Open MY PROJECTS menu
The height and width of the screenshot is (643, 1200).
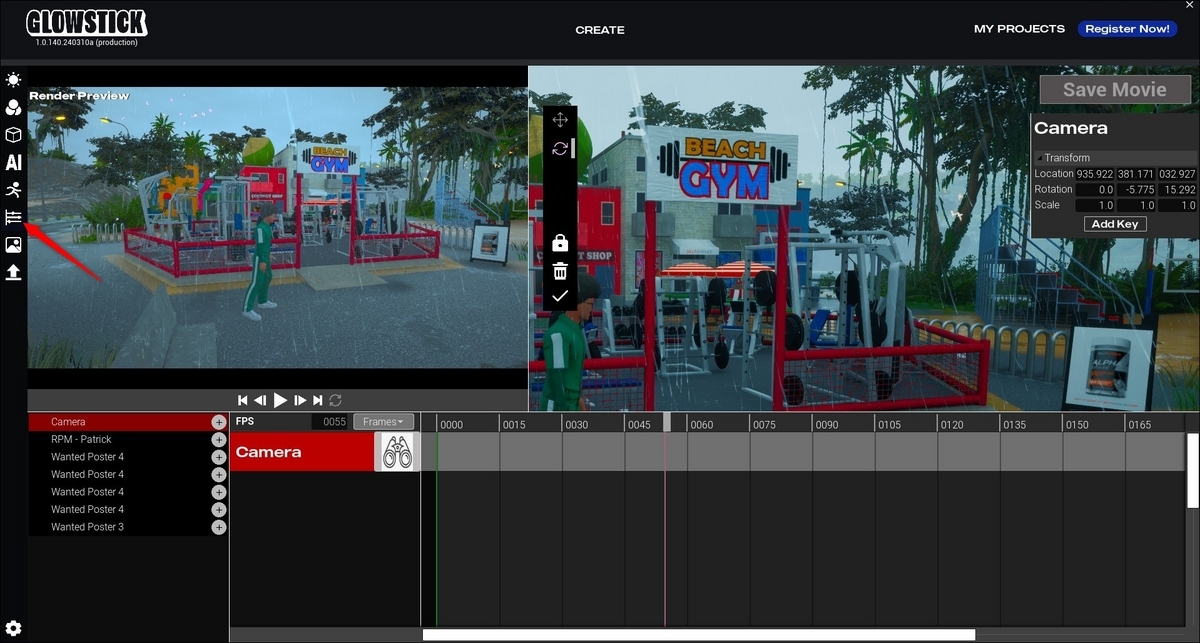tap(1019, 29)
